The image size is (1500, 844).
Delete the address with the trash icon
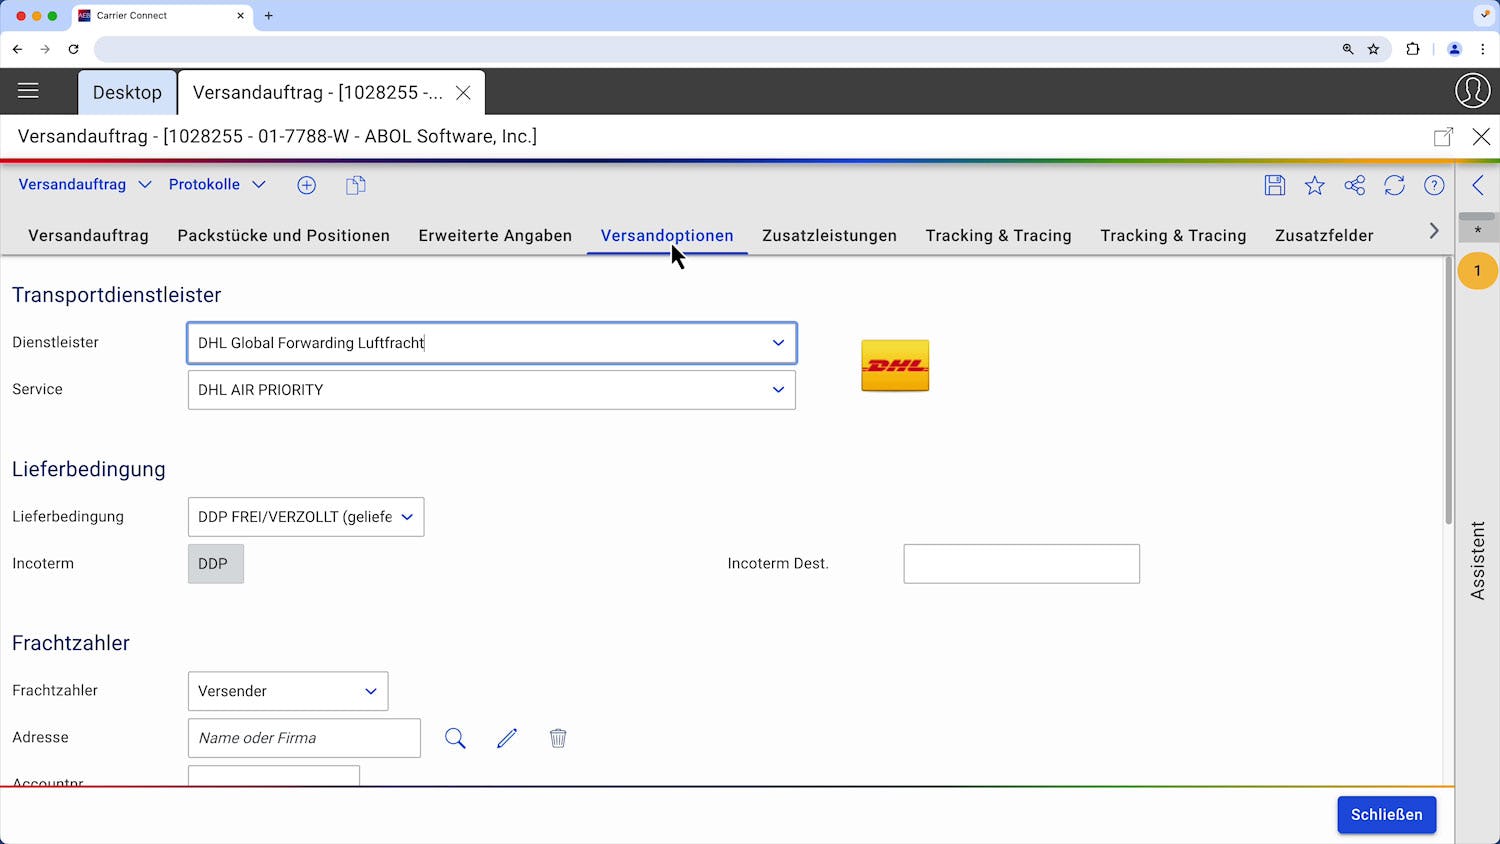point(558,737)
